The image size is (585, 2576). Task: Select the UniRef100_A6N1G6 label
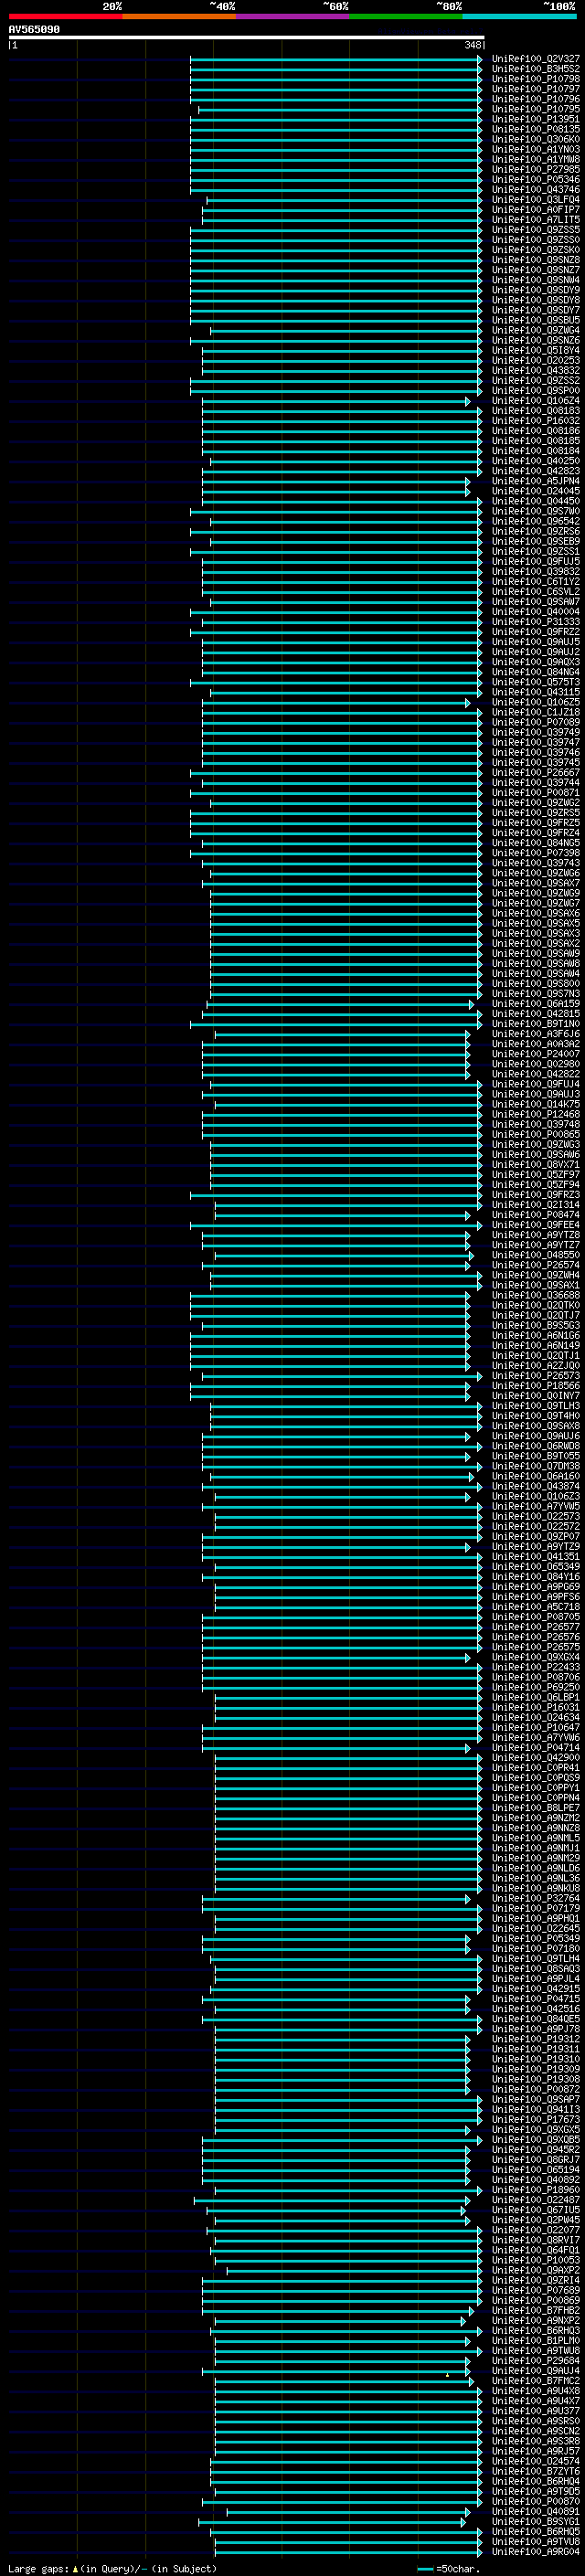(536, 1335)
